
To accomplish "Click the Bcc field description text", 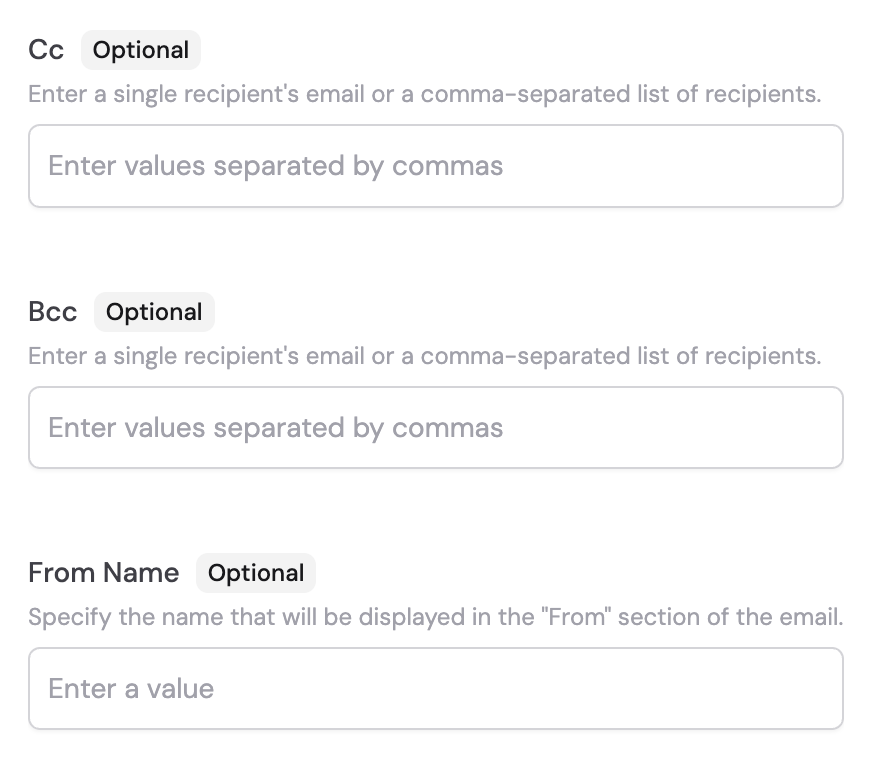I will point(424,355).
